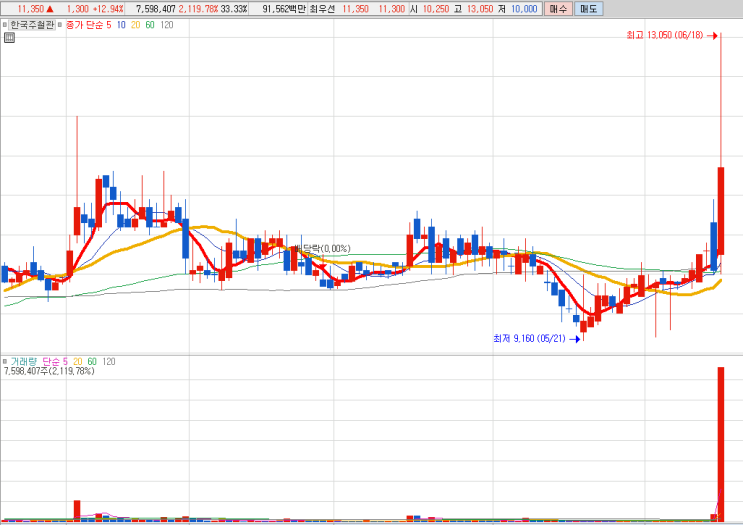Select the 5-day price moving average label
This screenshot has width=743, height=525.
click(x=109, y=25)
